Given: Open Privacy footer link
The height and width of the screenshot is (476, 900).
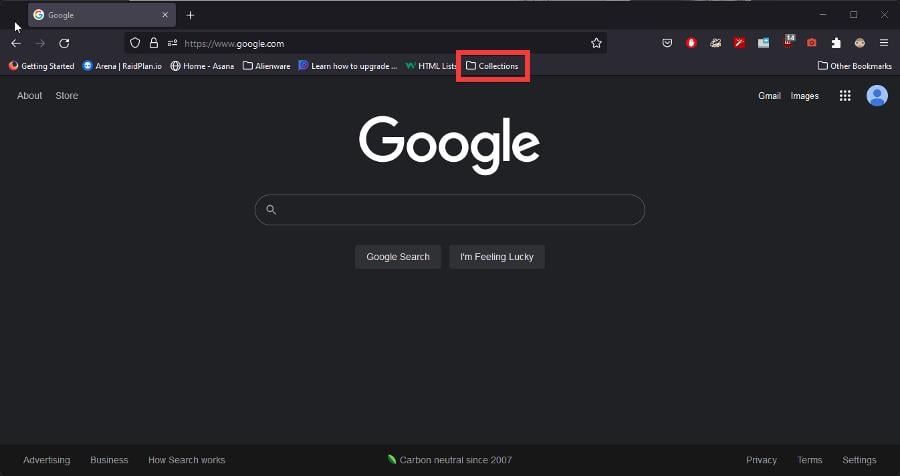Looking at the screenshot, I should [762, 460].
